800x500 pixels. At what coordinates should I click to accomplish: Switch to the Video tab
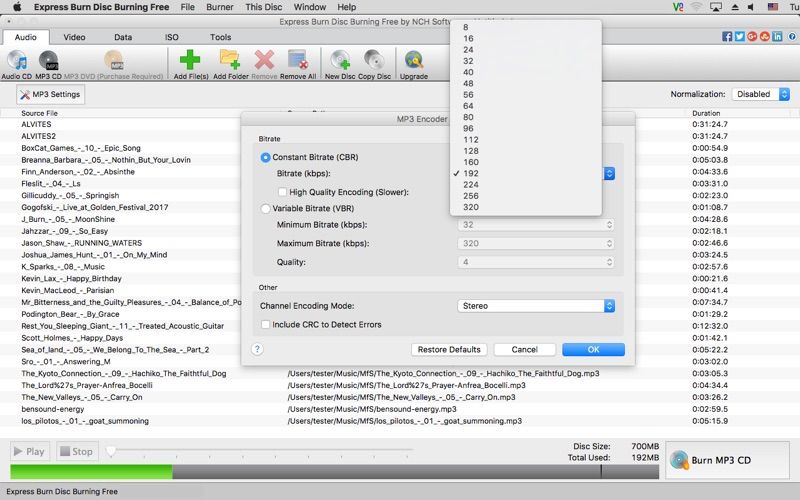[x=74, y=37]
